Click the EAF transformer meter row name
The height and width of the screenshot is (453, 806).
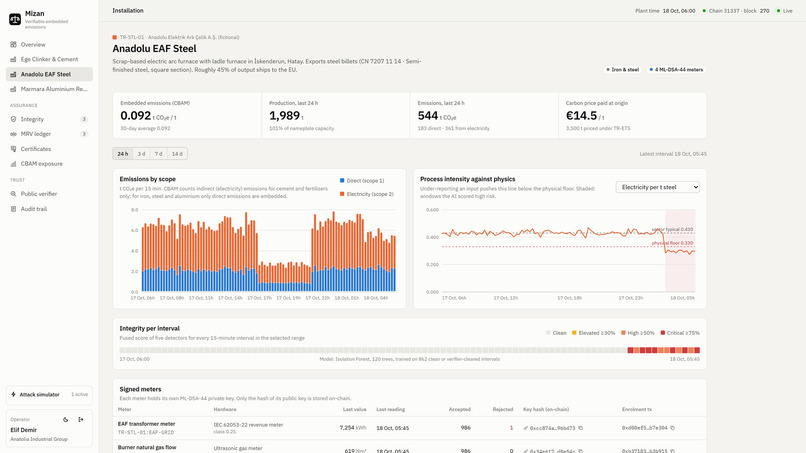(146, 424)
